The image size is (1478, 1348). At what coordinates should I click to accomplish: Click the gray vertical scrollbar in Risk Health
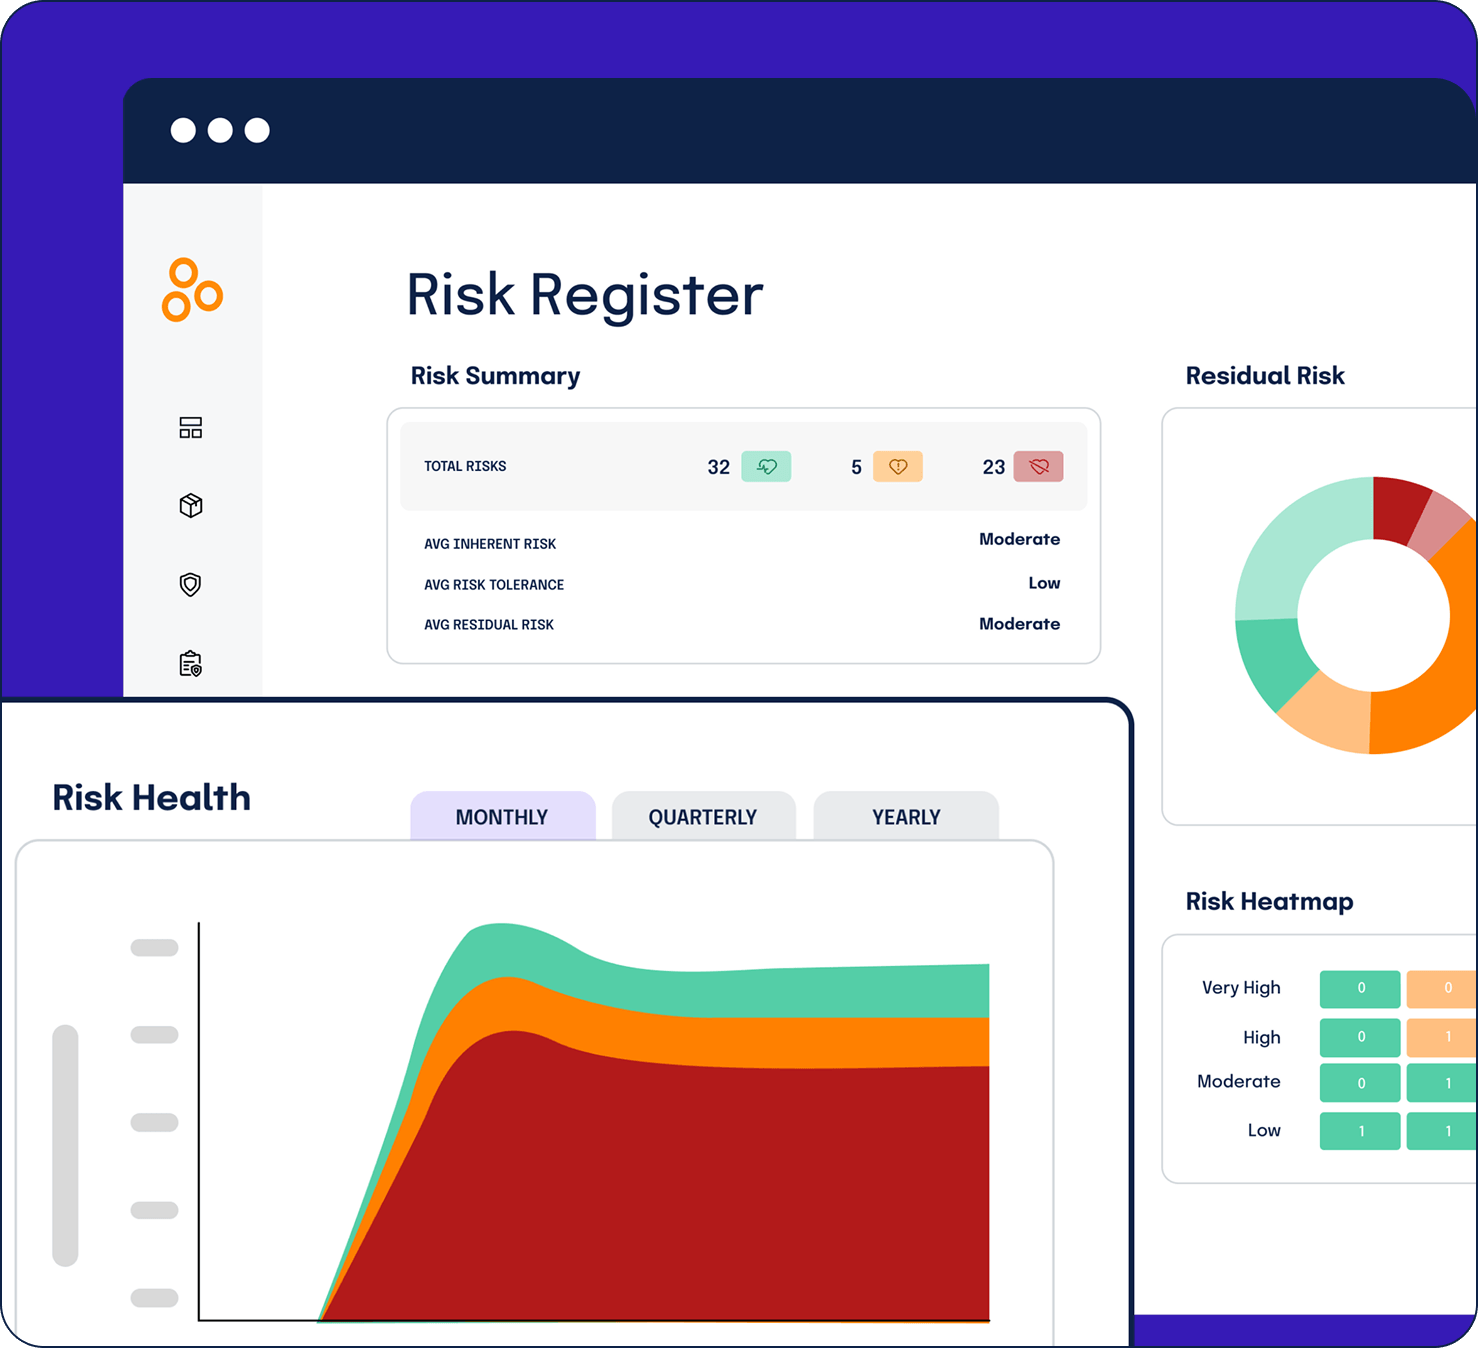click(65, 1145)
